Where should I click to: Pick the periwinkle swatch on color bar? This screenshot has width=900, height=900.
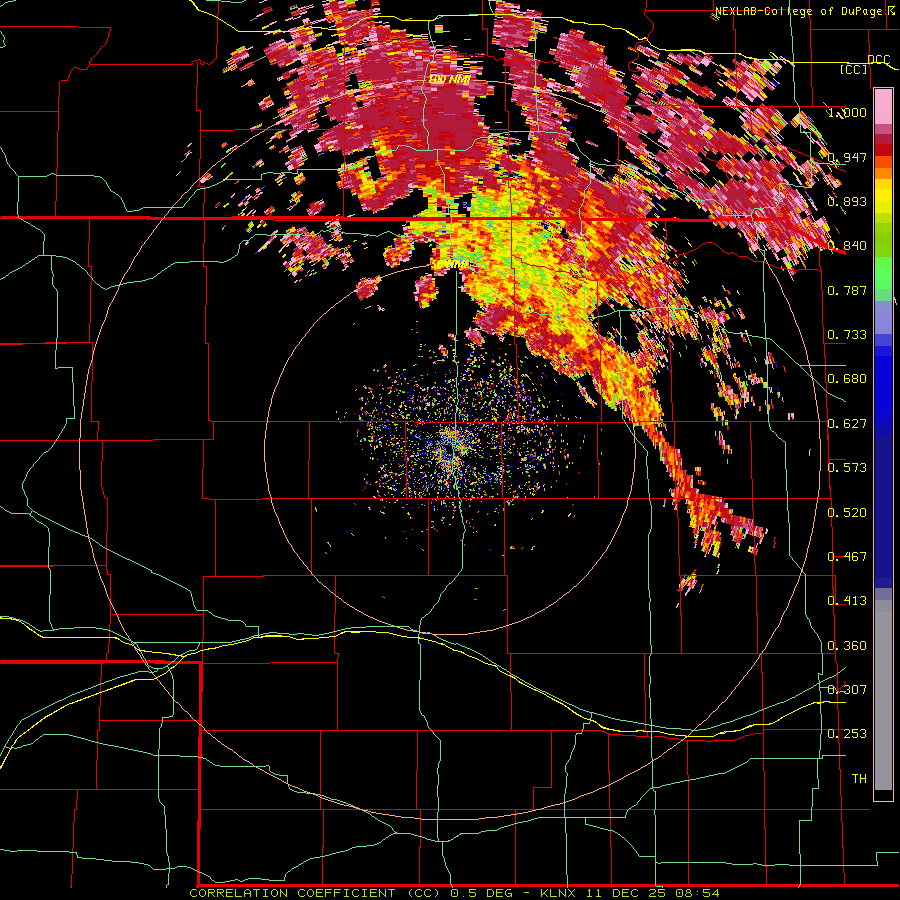[x=883, y=317]
